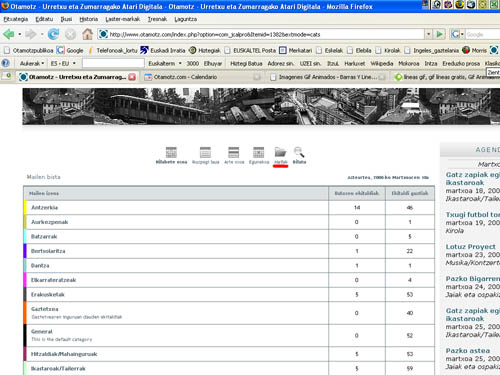
Task: Open the Otamotzpublikoa bookmark
Action: coord(29,50)
